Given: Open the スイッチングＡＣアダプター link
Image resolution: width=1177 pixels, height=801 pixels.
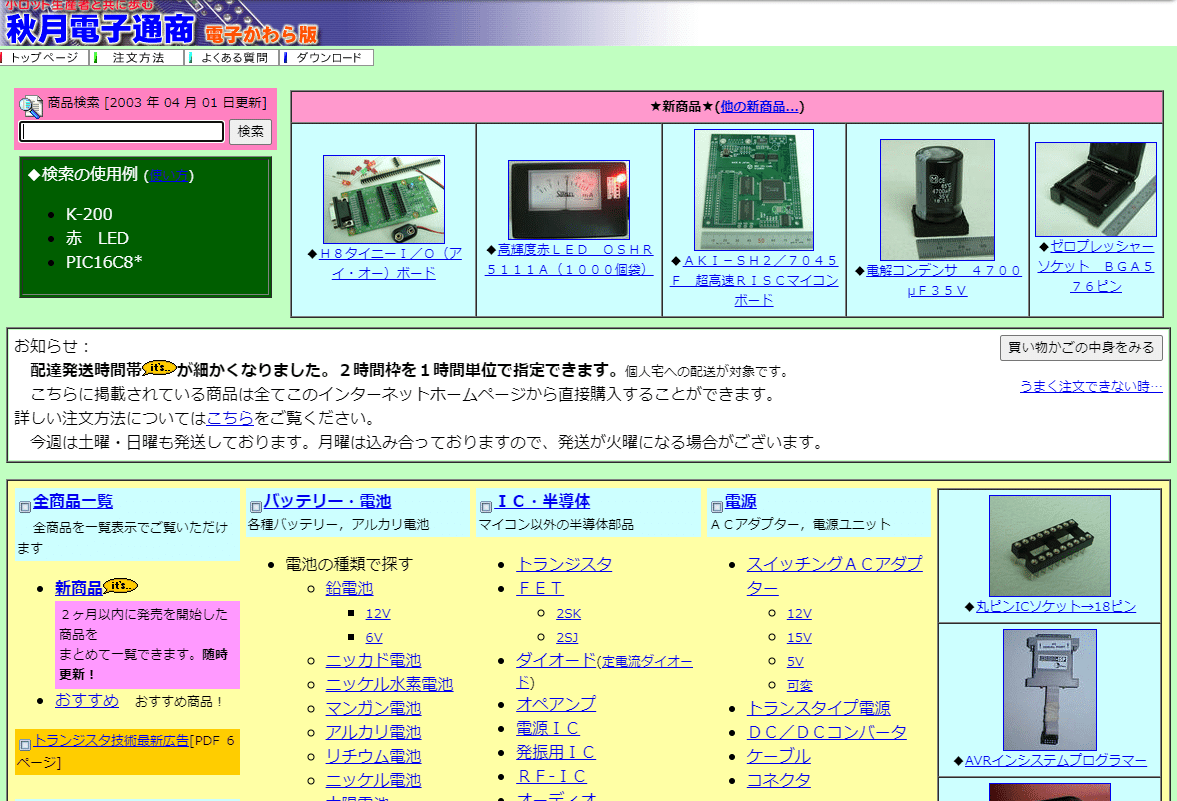Looking at the screenshot, I should pos(835,576).
